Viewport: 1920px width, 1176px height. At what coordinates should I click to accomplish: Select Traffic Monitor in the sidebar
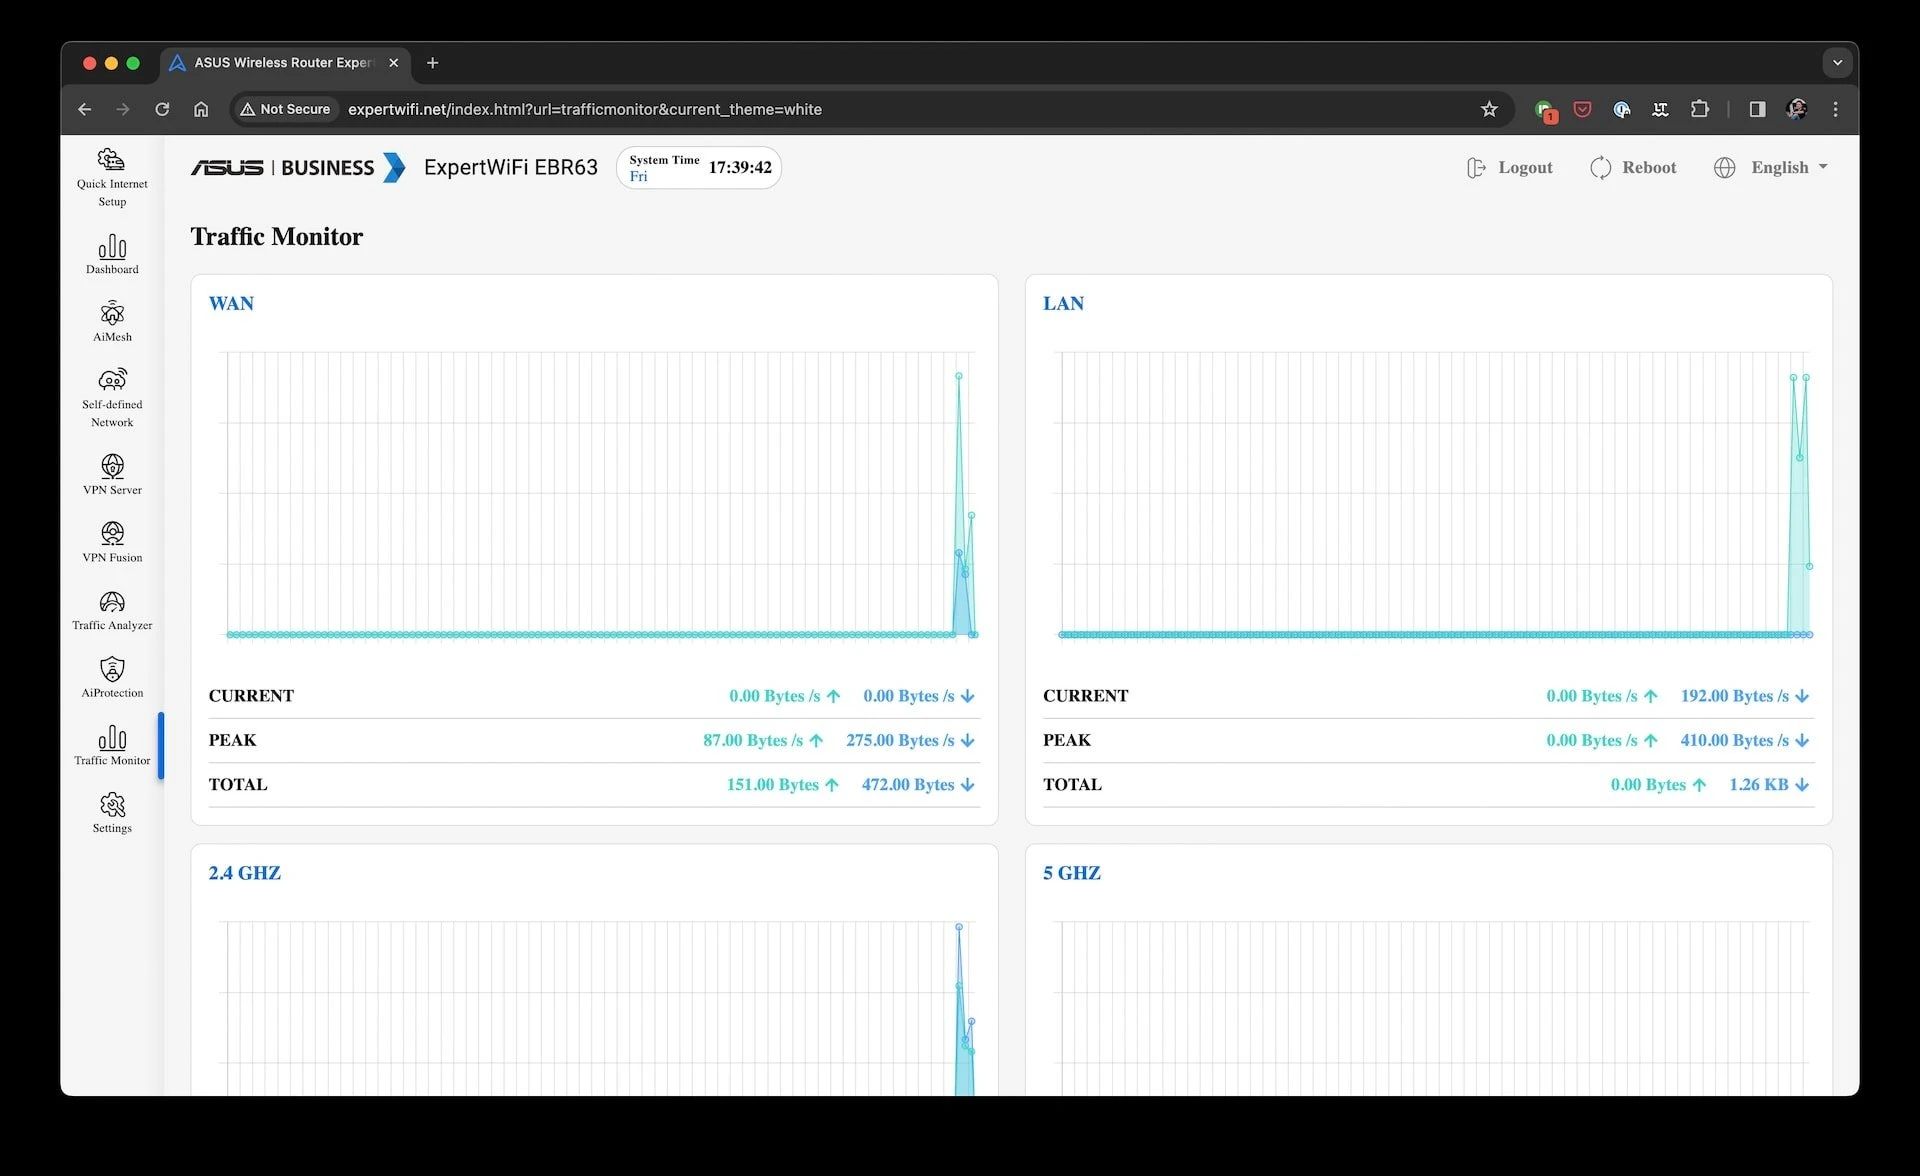112,745
